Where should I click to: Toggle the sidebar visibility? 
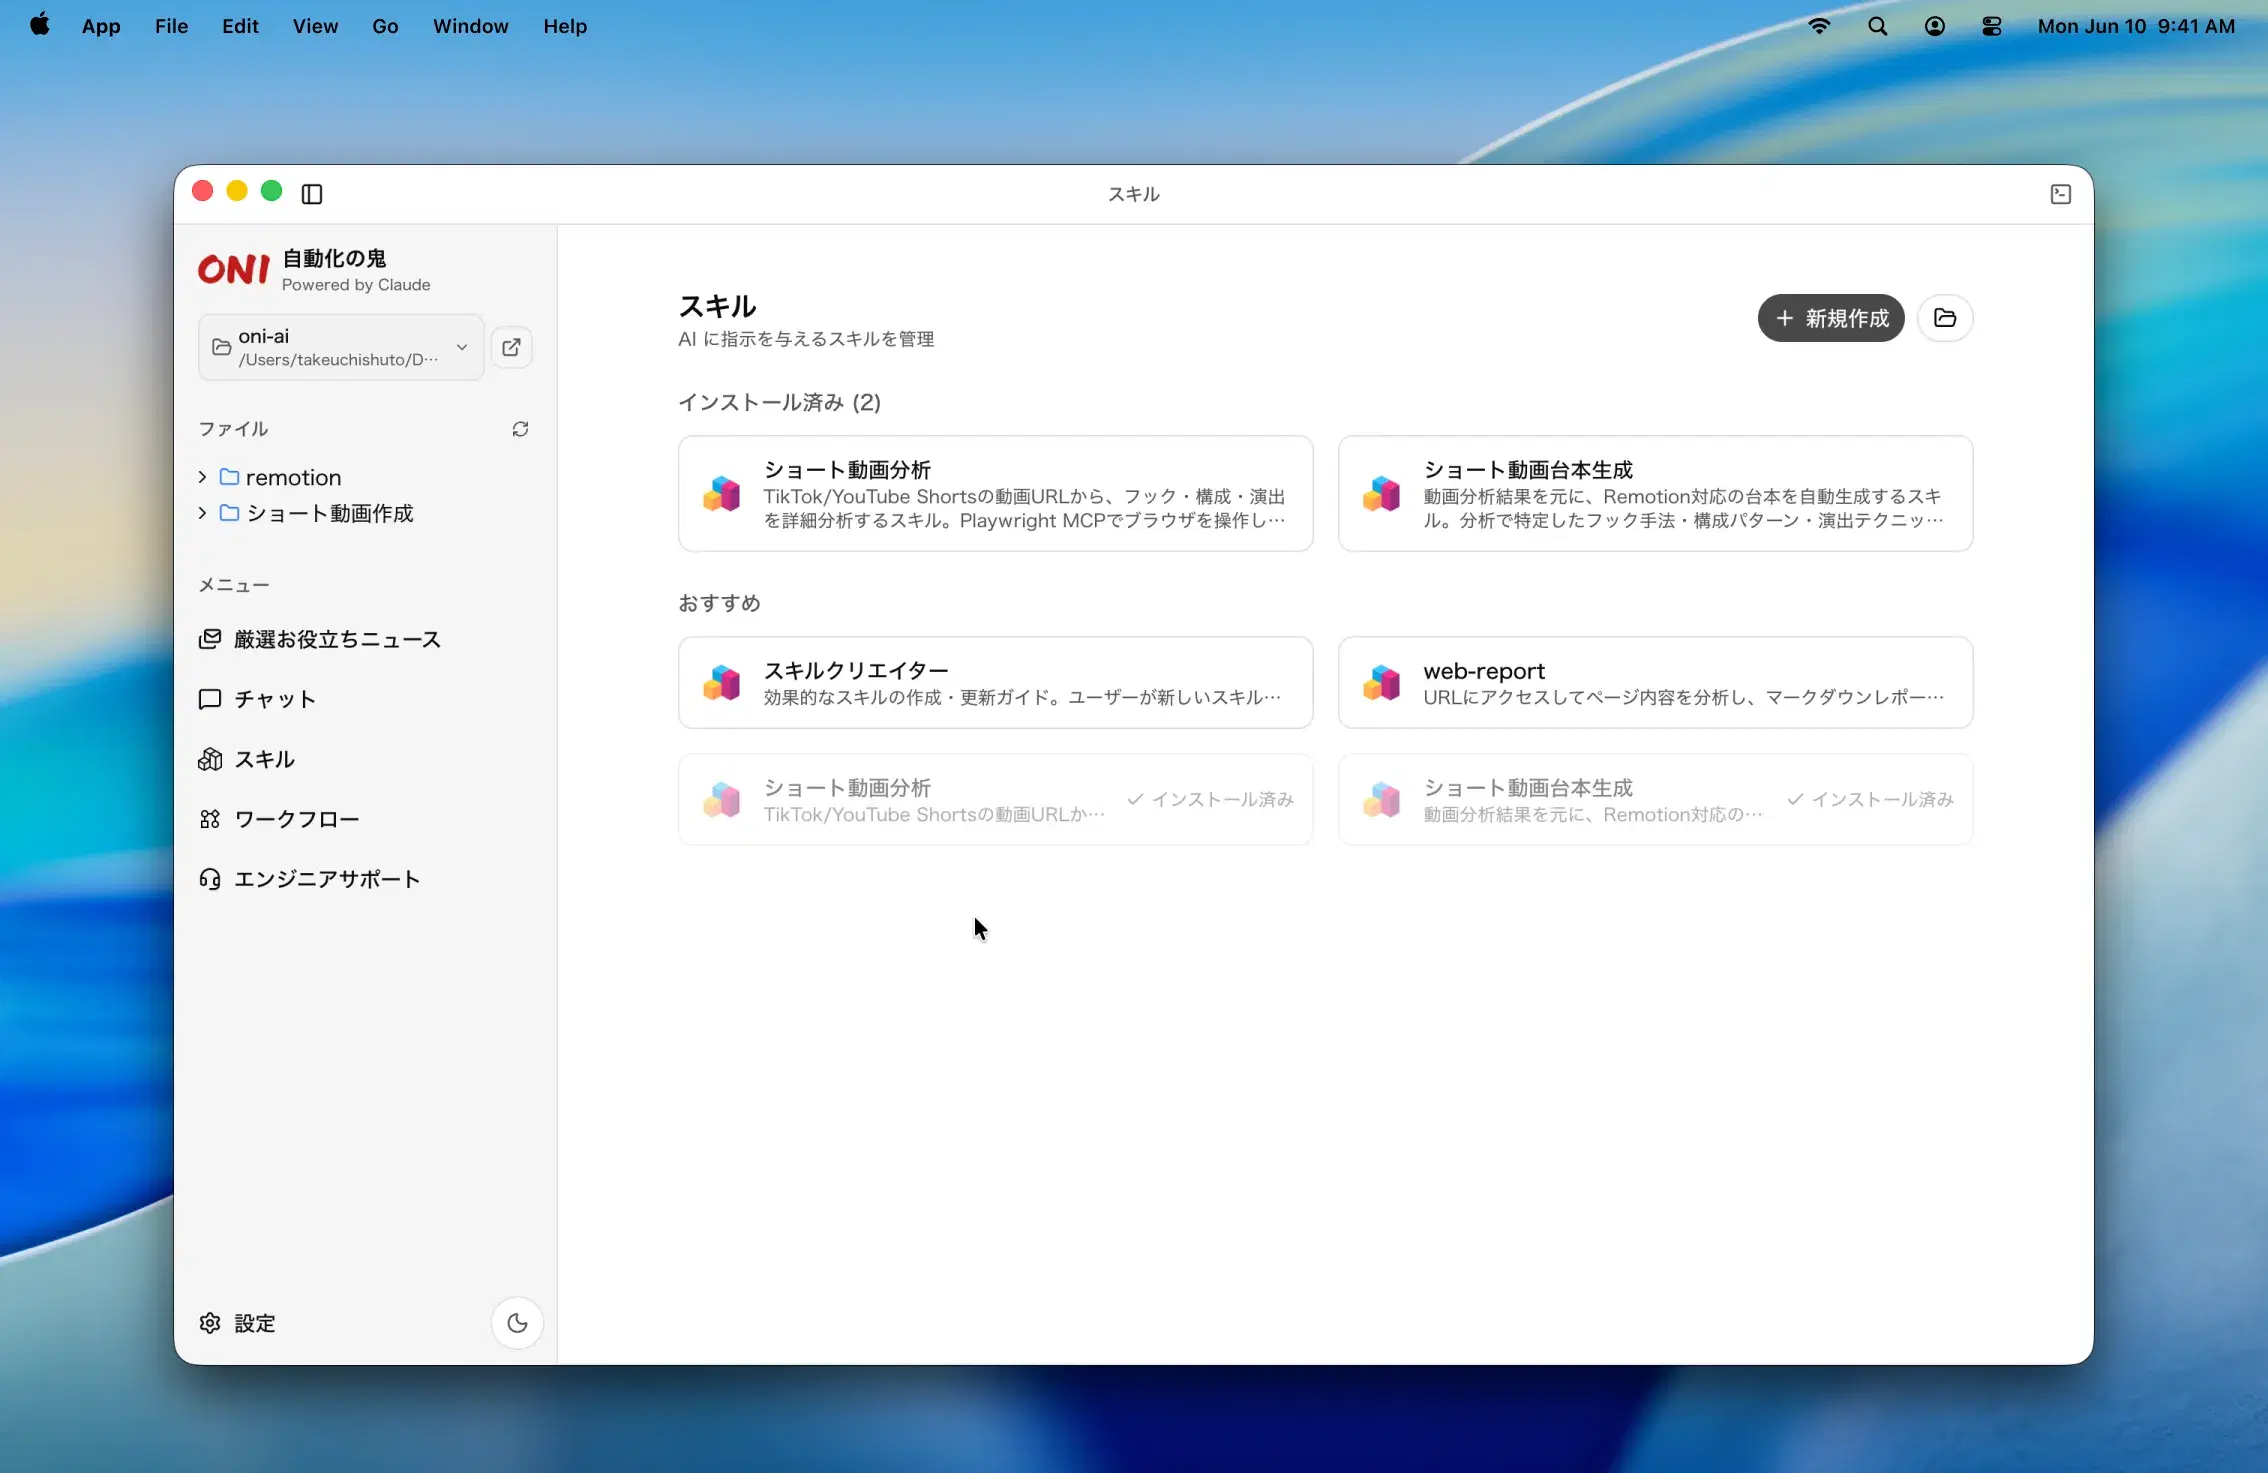[311, 193]
